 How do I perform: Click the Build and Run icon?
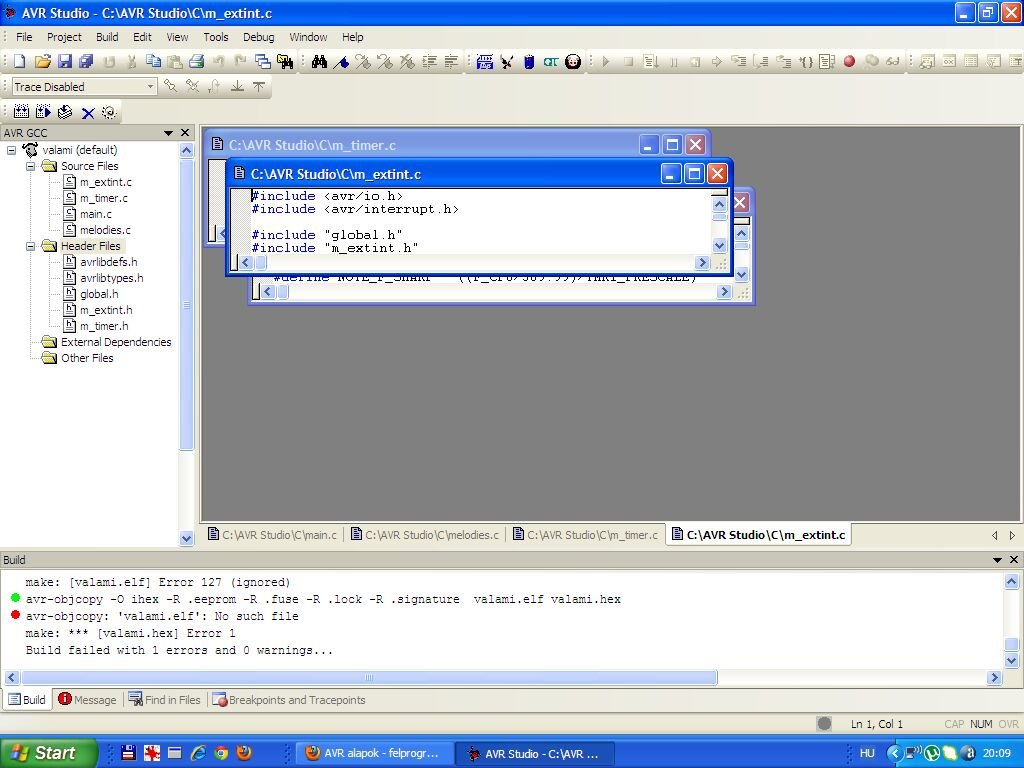(x=43, y=112)
